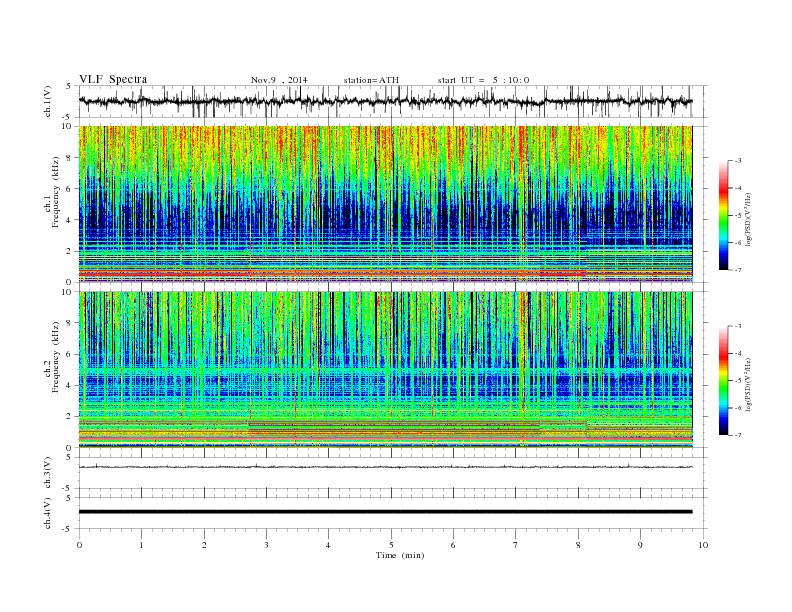Screen dimensions: 792x612
Task: Click the '2' kHz tick of ch.2 spectrogram
Action: (x=70, y=417)
